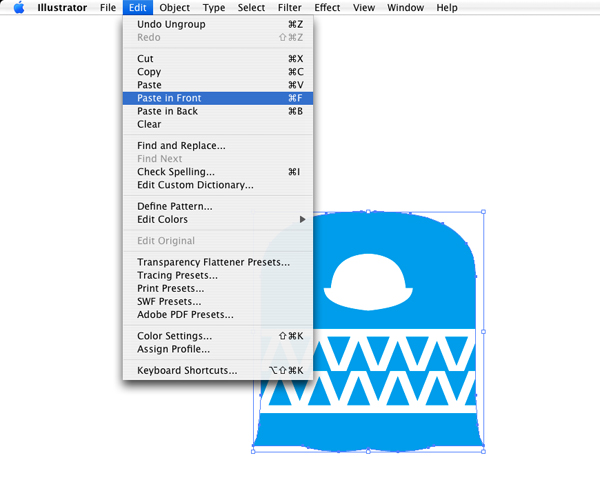Open Find and Replace dialog
Screen dimensions: 600x500
pyautogui.click(x=218, y=146)
